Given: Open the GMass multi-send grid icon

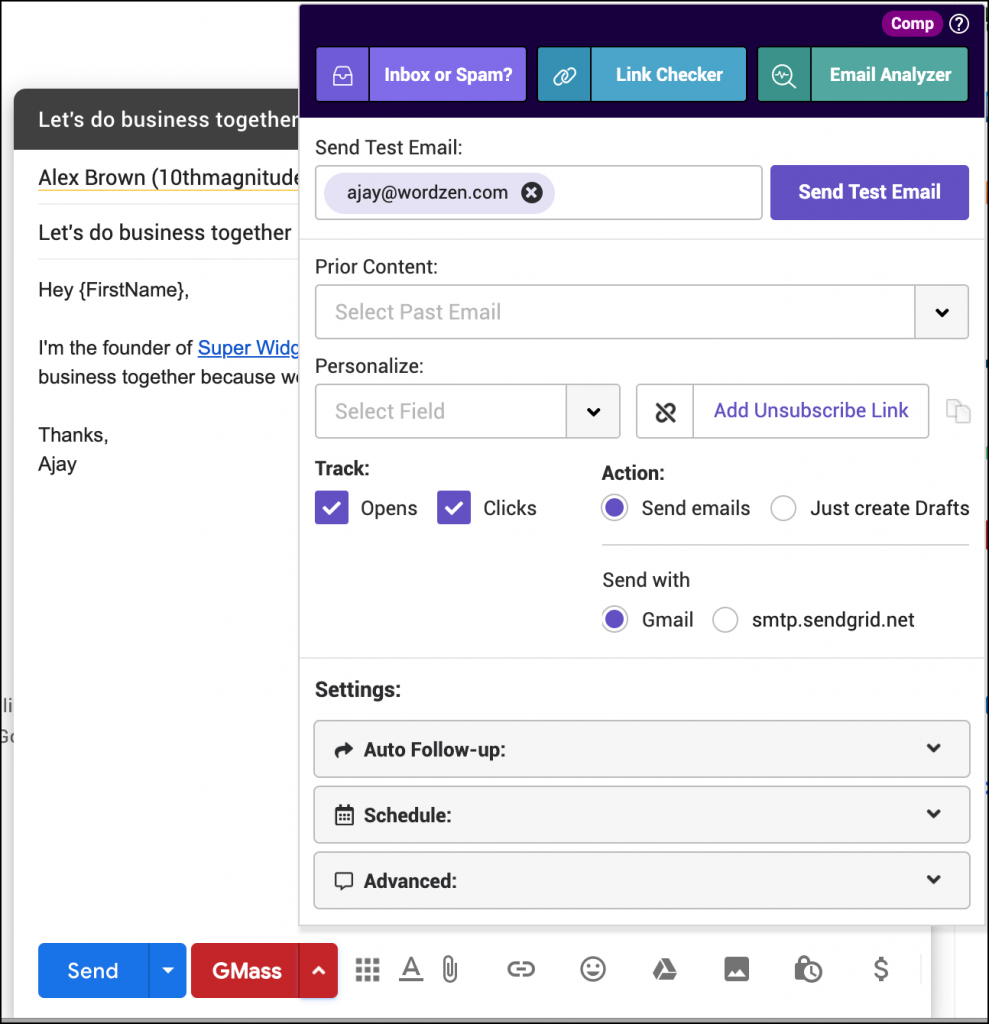Looking at the screenshot, I should click(368, 969).
